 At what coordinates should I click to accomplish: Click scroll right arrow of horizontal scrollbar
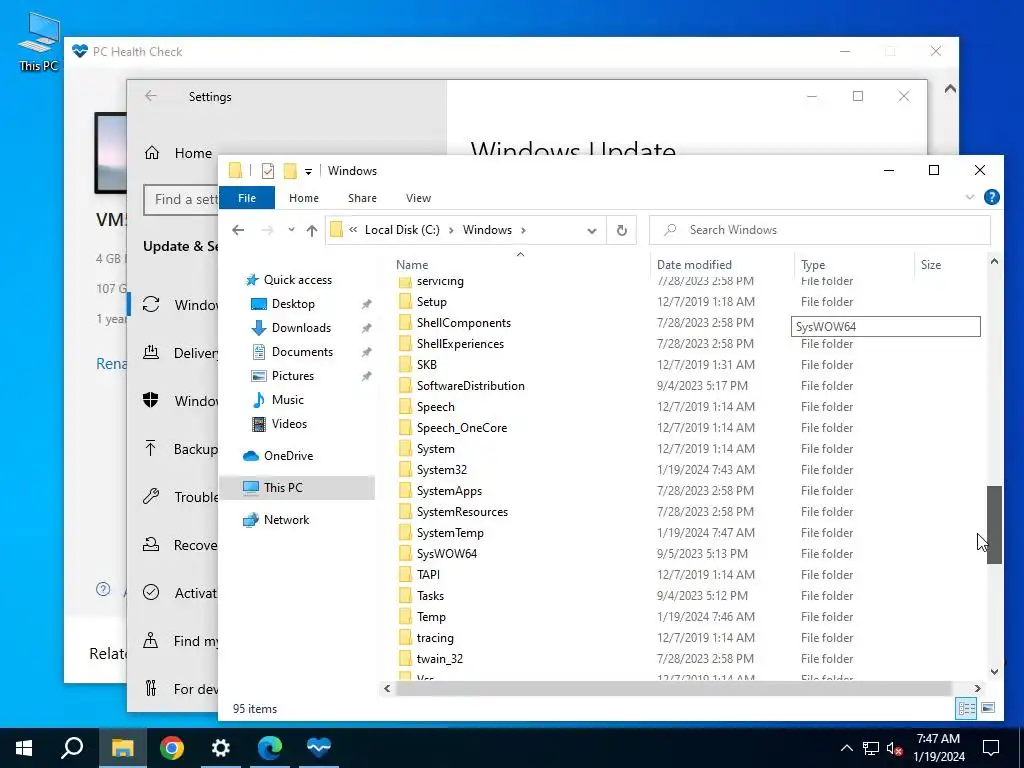coord(977,688)
